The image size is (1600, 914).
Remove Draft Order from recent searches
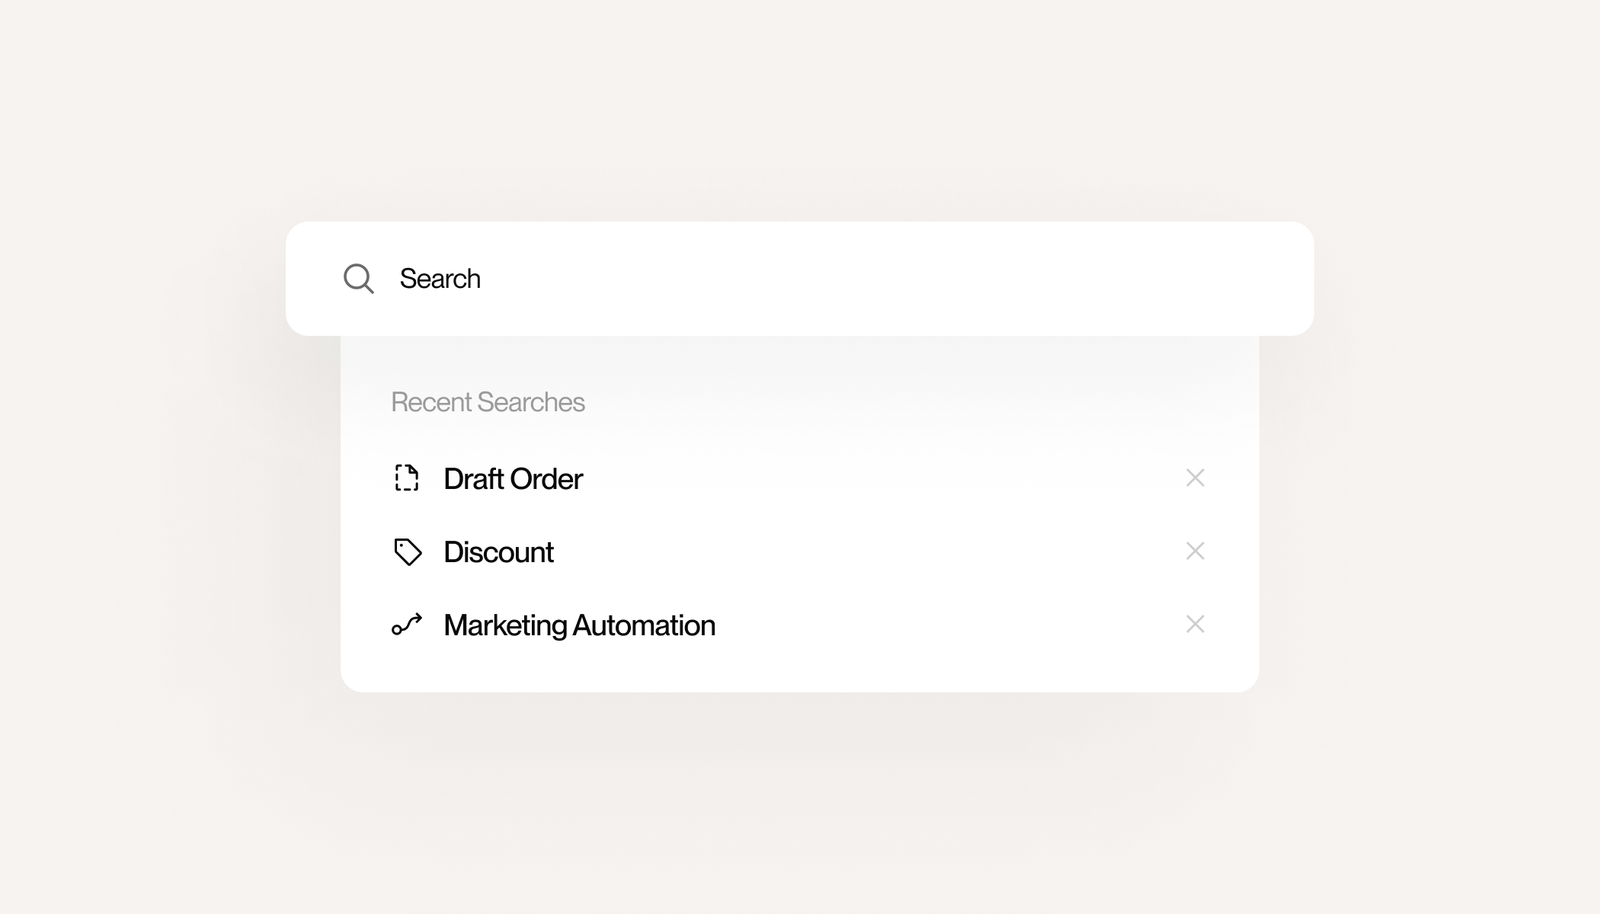click(x=1195, y=478)
